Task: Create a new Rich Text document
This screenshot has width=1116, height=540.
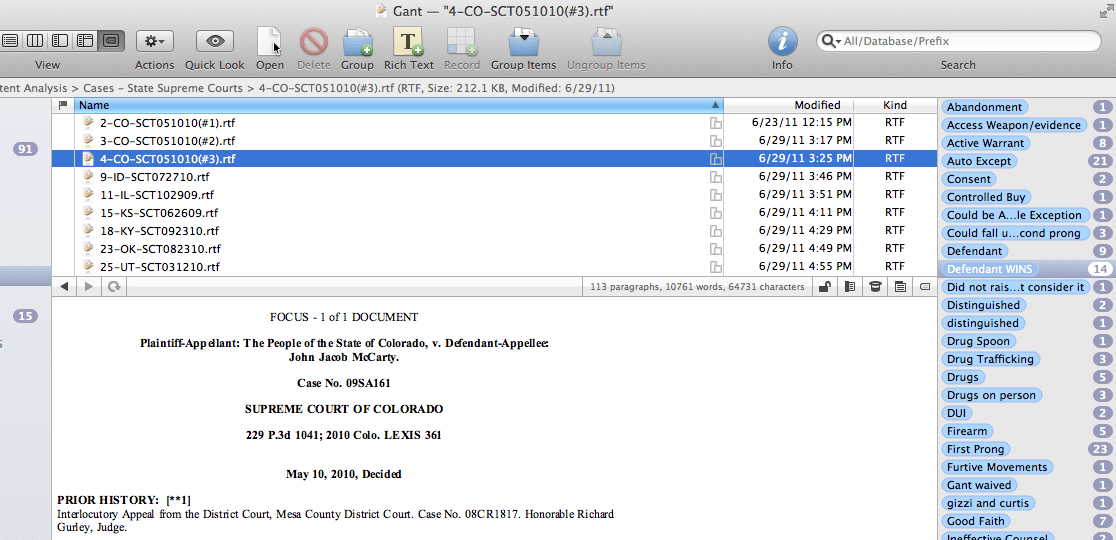Action: [x=408, y=42]
